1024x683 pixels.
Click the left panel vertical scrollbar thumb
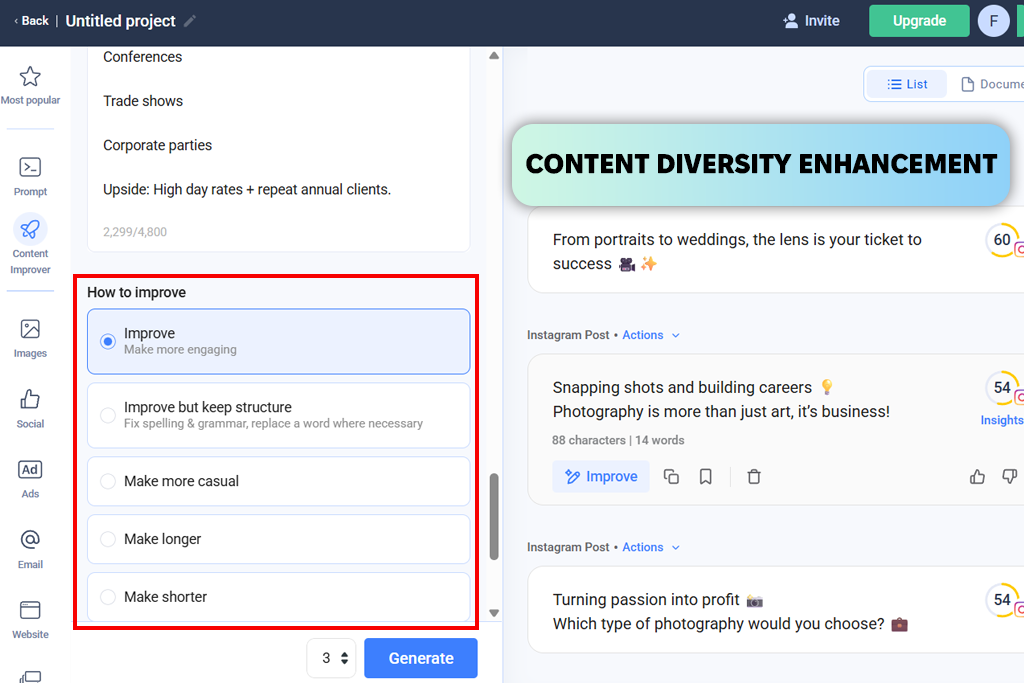tap(493, 517)
